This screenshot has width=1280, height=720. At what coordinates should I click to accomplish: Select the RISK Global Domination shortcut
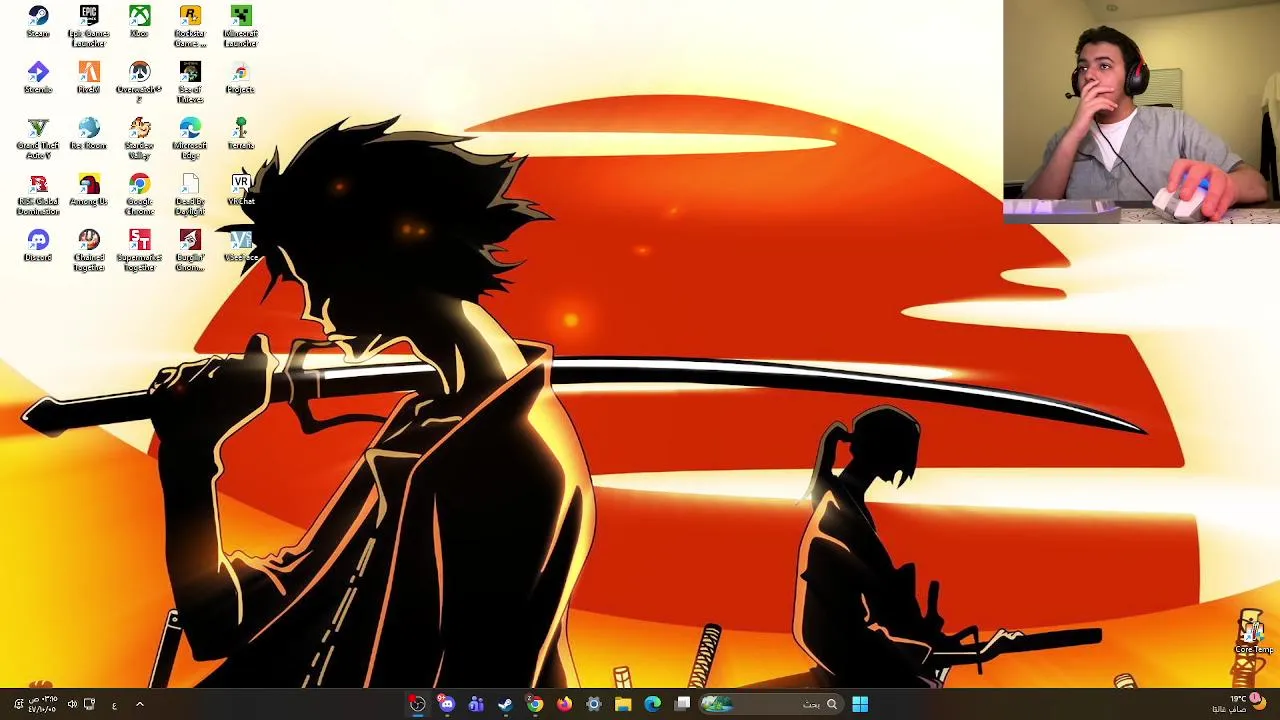click(x=38, y=194)
